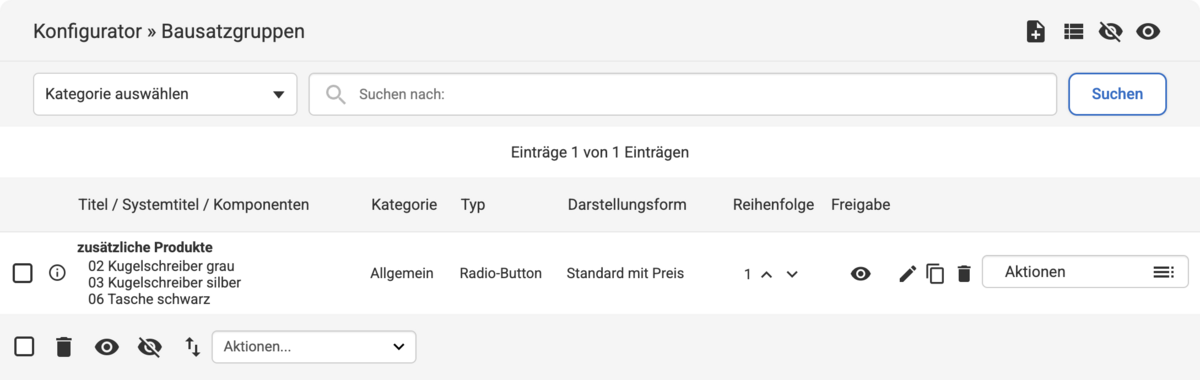Move zusätzliche Produkte down with chevron
The width and height of the screenshot is (1200, 380).
[x=792, y=274]
